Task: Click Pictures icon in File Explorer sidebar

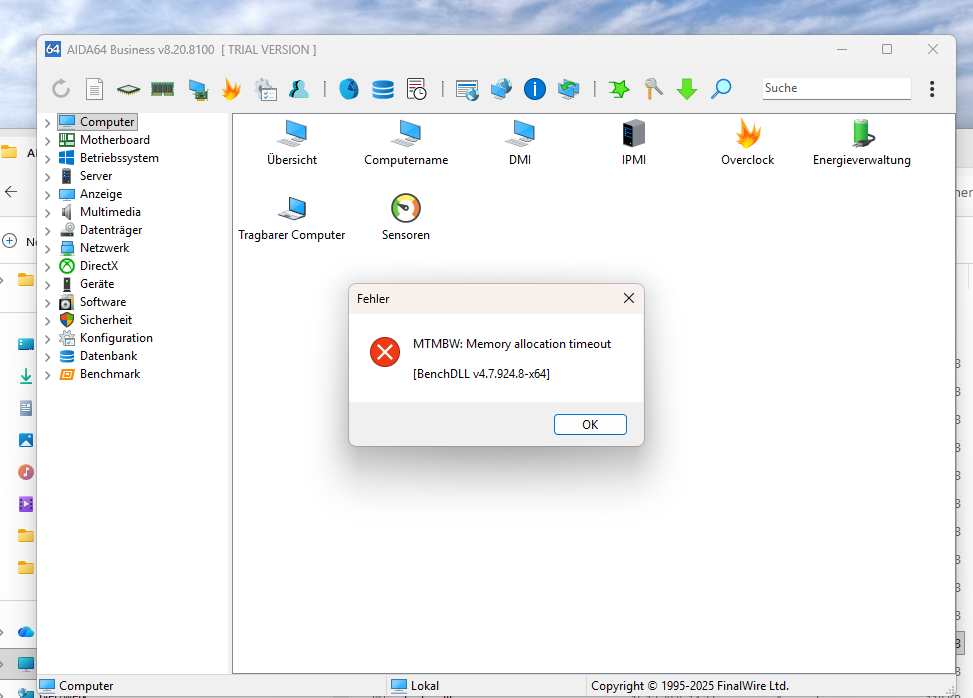Action: [26, 441]
